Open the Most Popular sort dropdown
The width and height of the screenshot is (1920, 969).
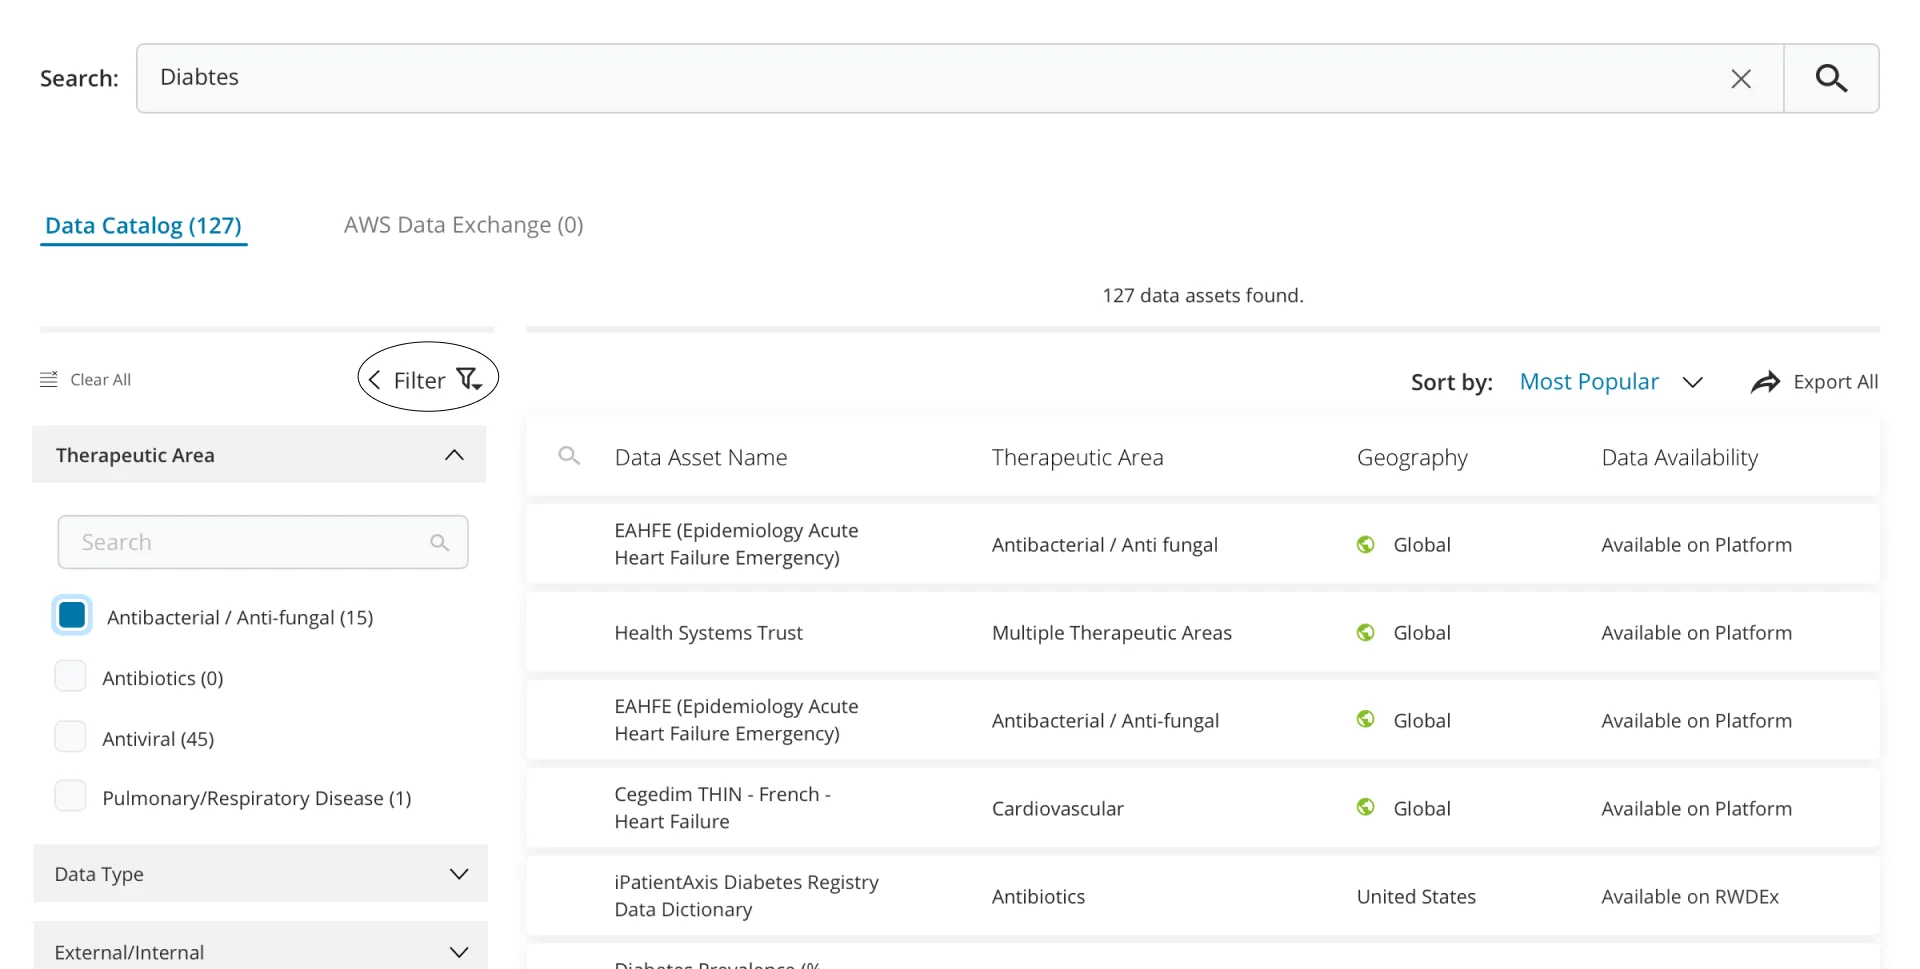pyautogui.click(x=1610, y=382)
